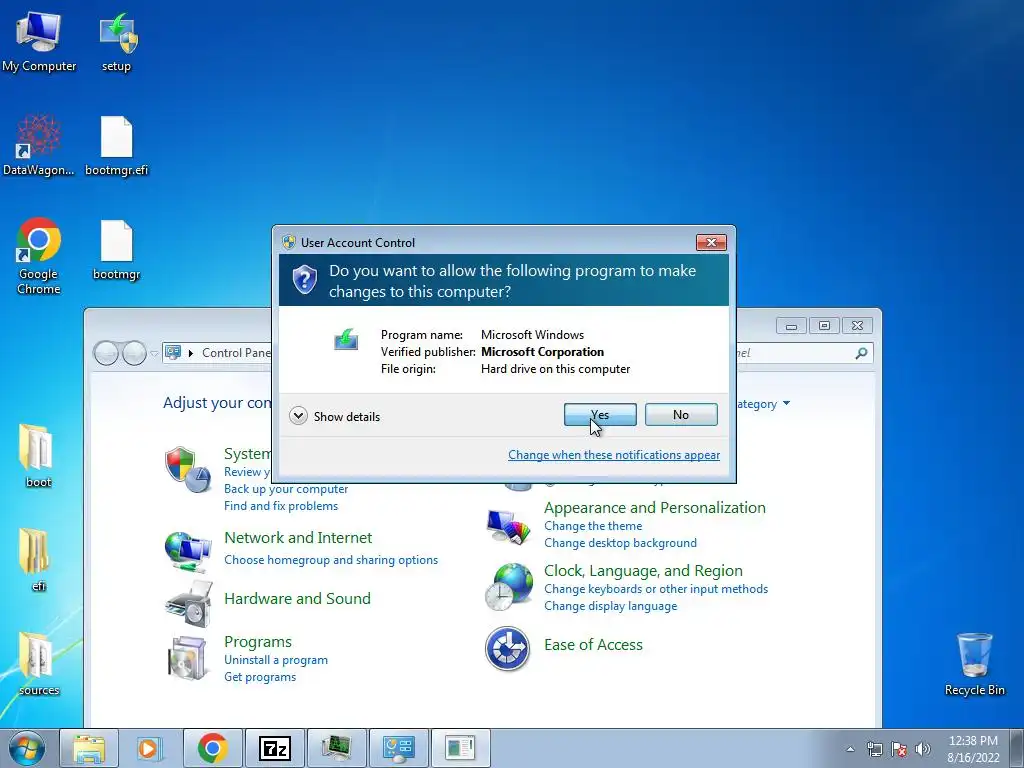1024x768 pixels.
Task: Select the Google Chrome desktop shortcut
Action: (39, 256)
